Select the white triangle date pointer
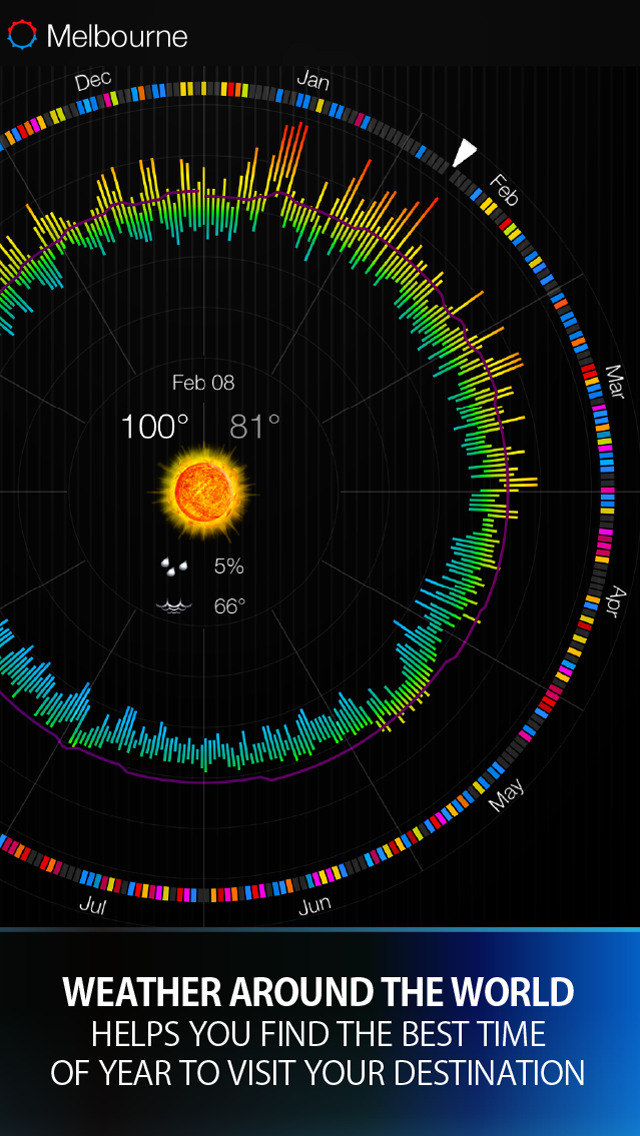The height and width of the screenshot is (1136, 640). [x=463, y=153]
